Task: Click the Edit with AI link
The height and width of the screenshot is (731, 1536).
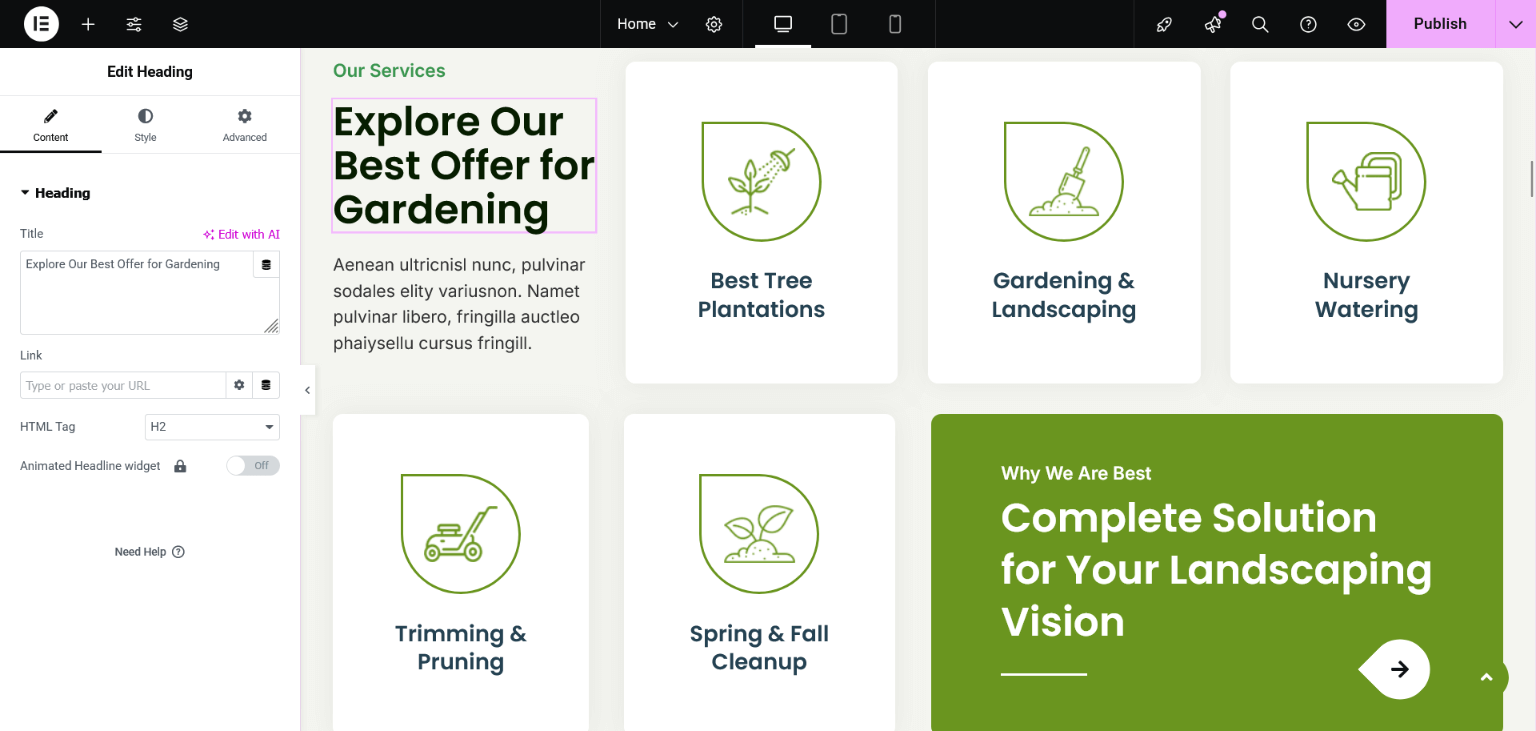Action: click(241, 235)
